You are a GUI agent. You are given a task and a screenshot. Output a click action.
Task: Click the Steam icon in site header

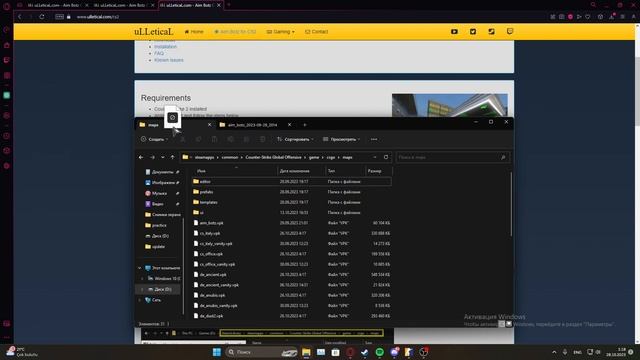[491, 31]
